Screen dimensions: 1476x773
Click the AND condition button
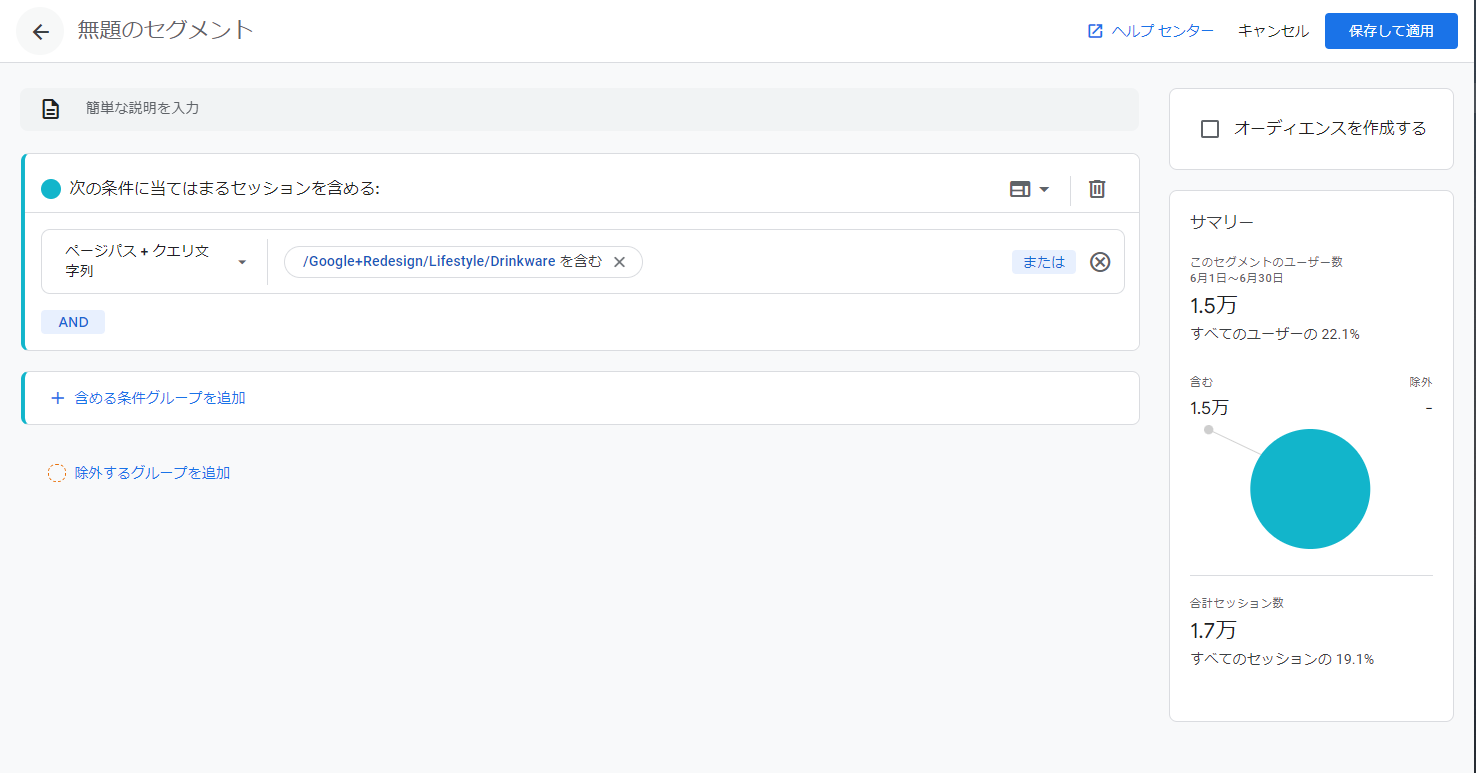pyautogui.click(x=73, y=322)
